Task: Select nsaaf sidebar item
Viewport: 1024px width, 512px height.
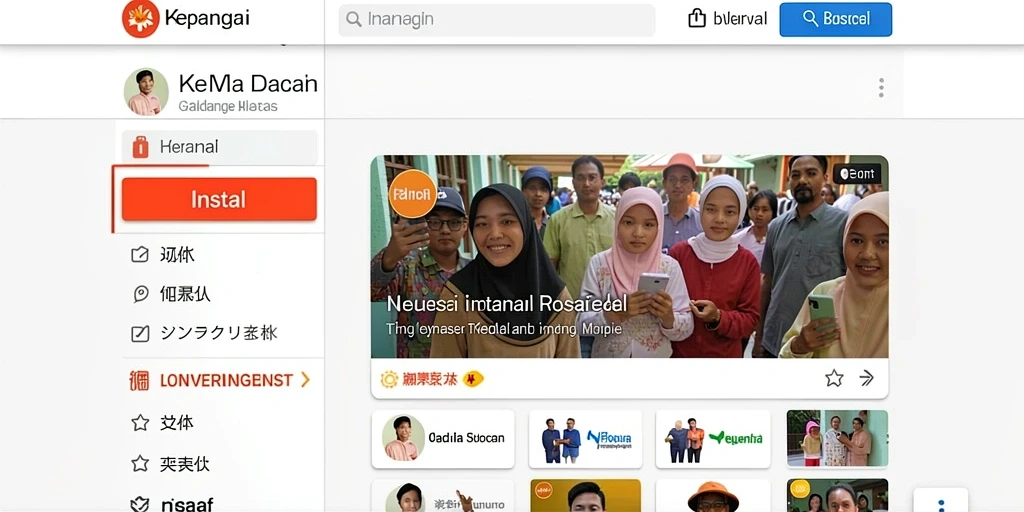Action: (x=187, y=504)
